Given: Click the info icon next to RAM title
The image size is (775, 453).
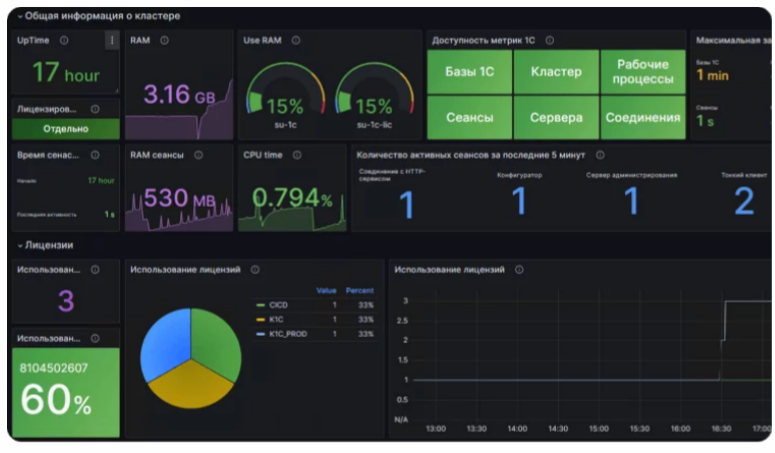Looking at the screenshot, I should pos(164,41).
